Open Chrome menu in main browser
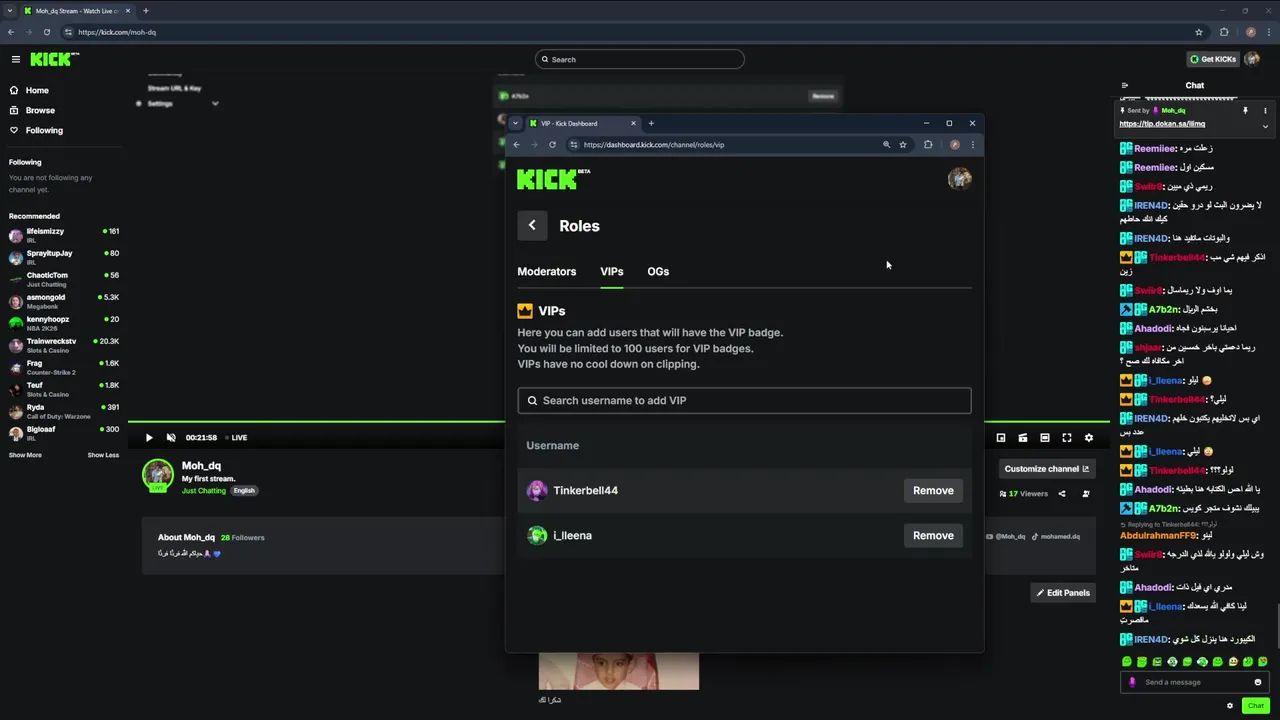 (1267, 32)
